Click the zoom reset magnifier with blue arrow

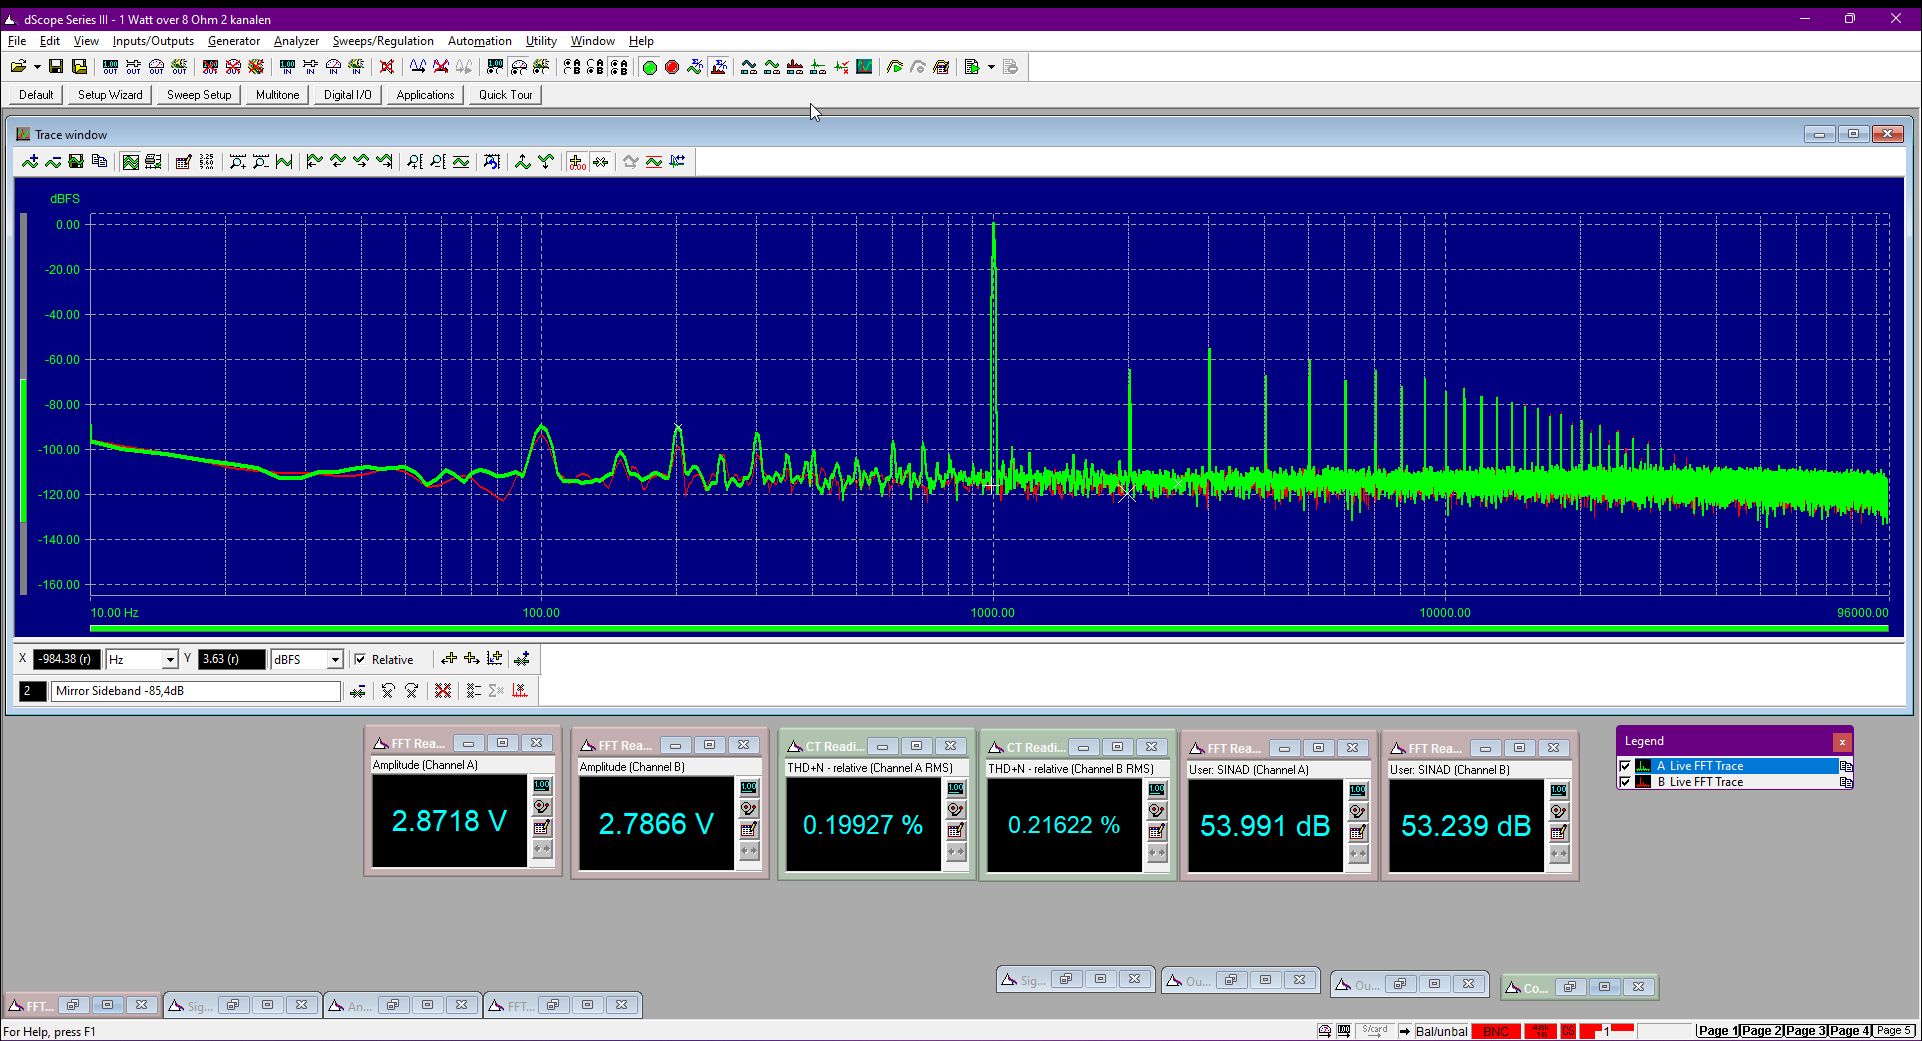[492, 162]
